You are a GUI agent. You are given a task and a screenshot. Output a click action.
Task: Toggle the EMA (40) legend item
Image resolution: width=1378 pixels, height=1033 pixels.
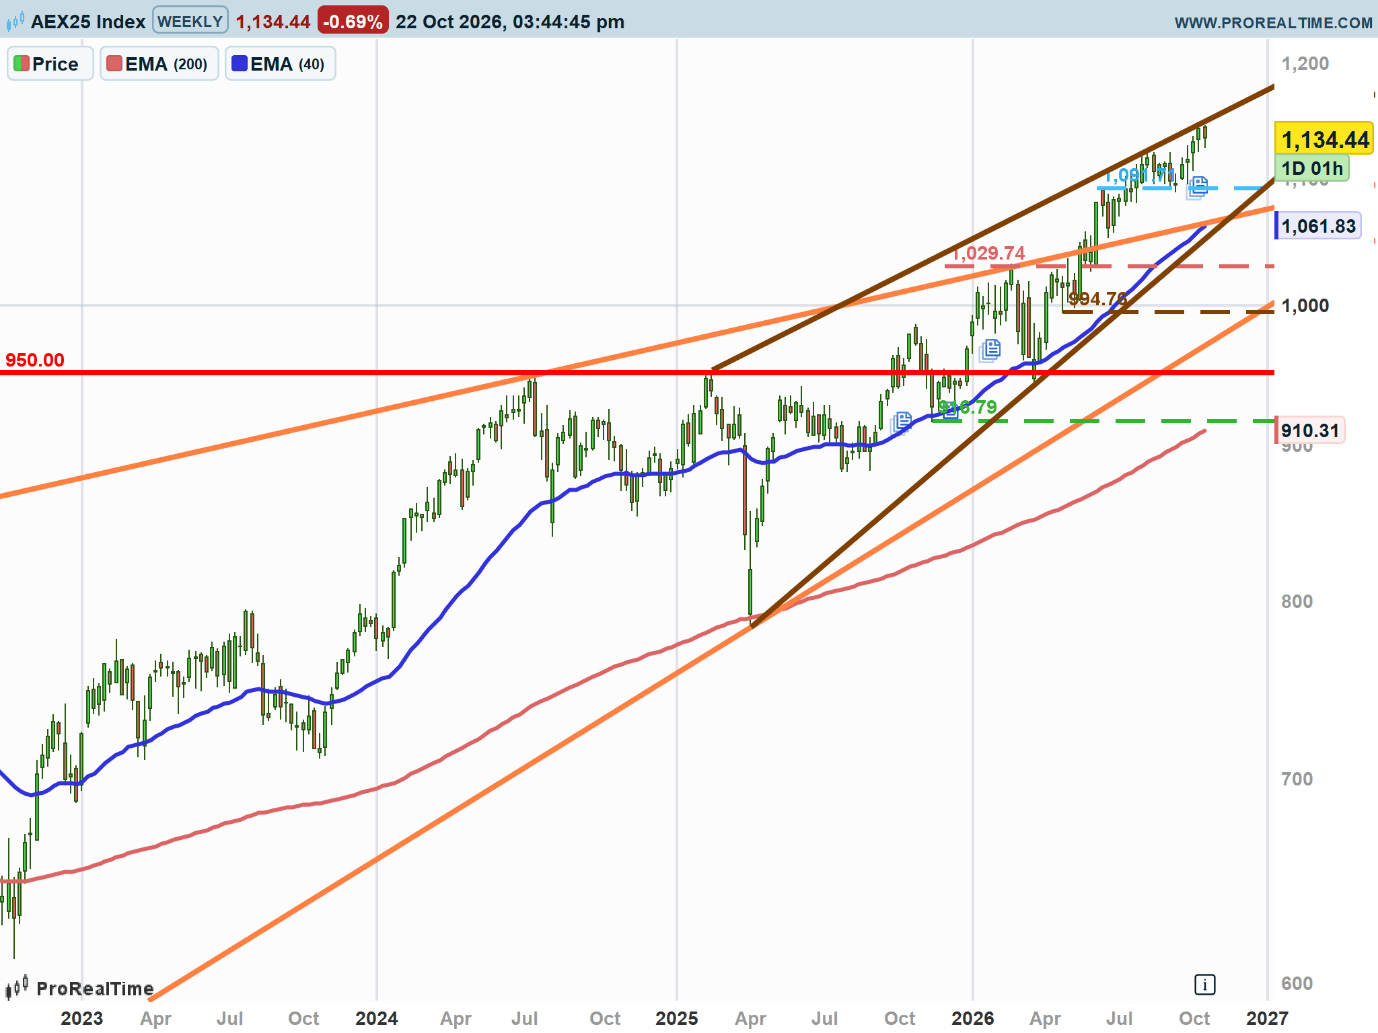(280, 64)
